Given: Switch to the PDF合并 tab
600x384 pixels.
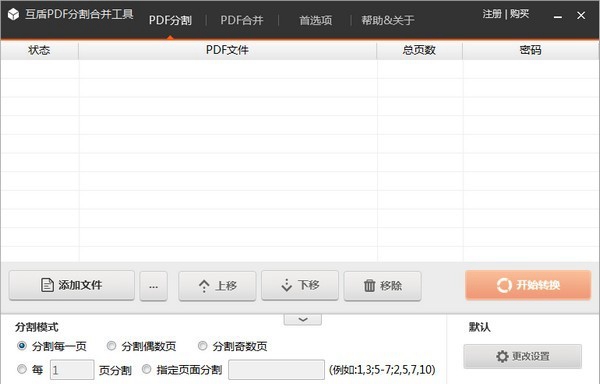Looking at the screenshot, I should click(x=242, y=20).
